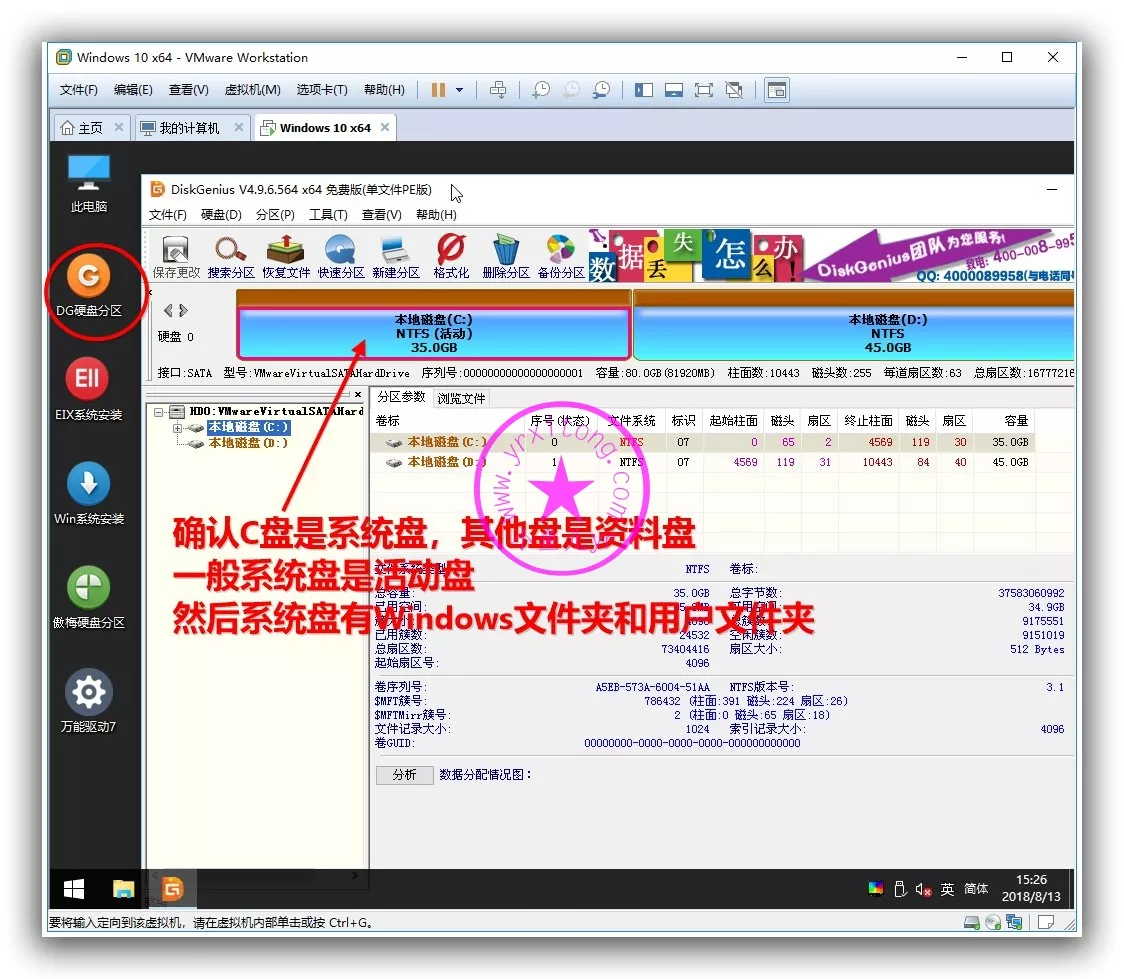Take a VMware snapshot via clock icon
1124x979 pixels.
[541, 90]
